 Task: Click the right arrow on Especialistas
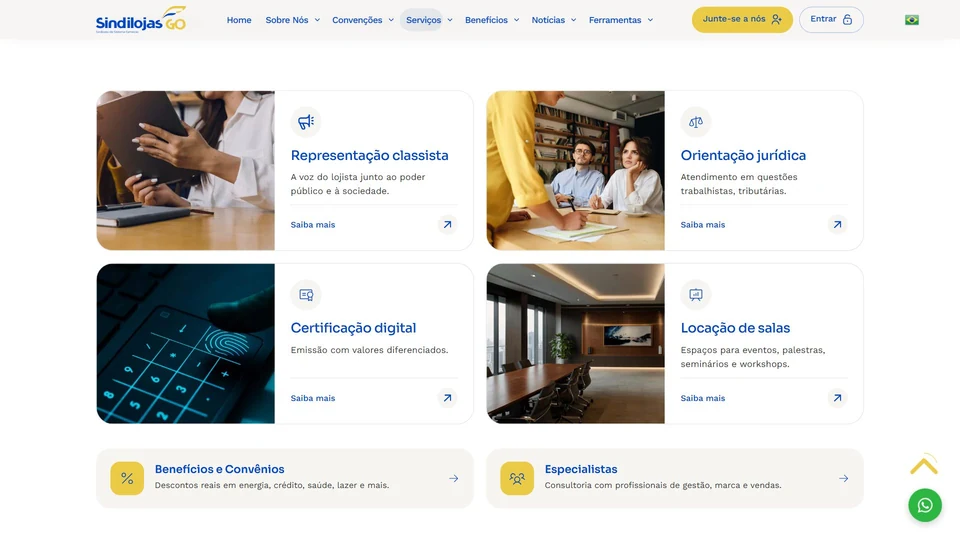(x=844, y=478)
